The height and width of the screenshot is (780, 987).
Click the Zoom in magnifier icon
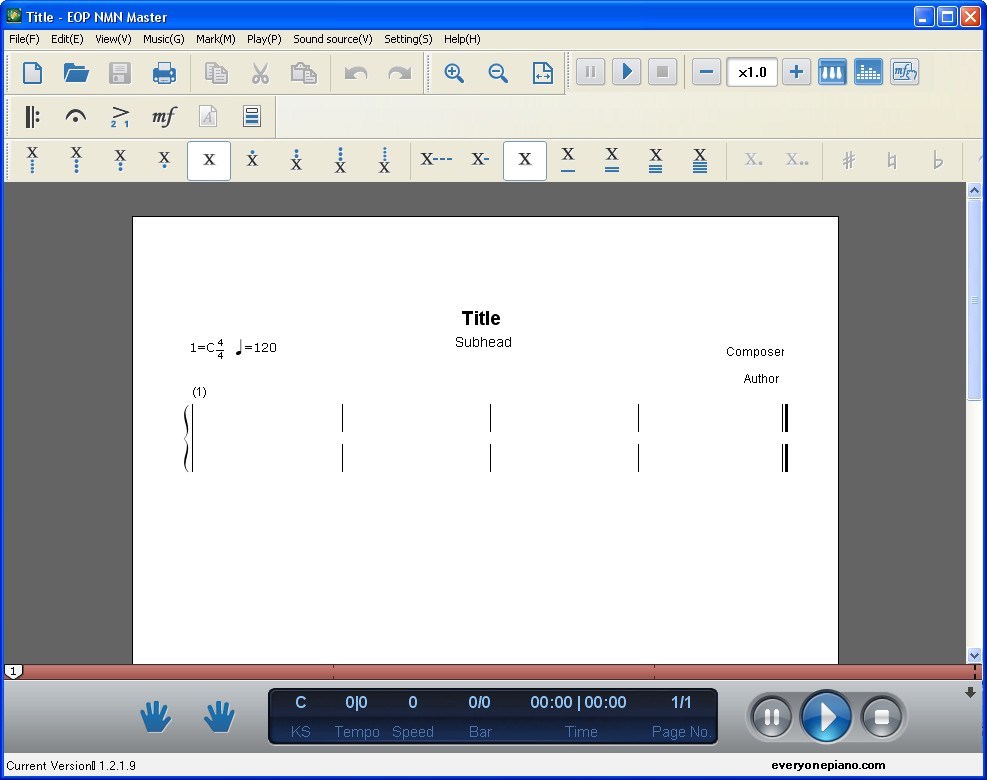click(x=454, y=73)
